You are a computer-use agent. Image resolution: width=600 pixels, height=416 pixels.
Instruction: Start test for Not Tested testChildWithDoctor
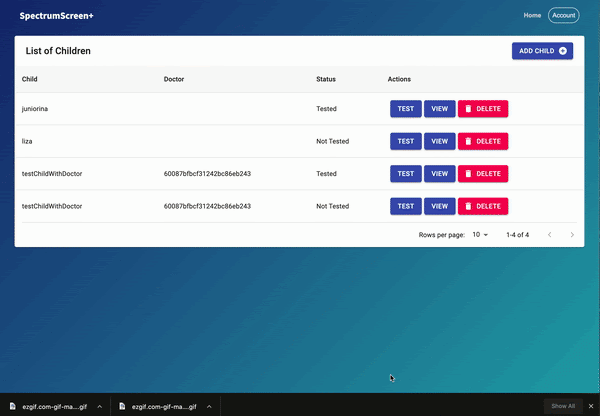coord(406,206)
